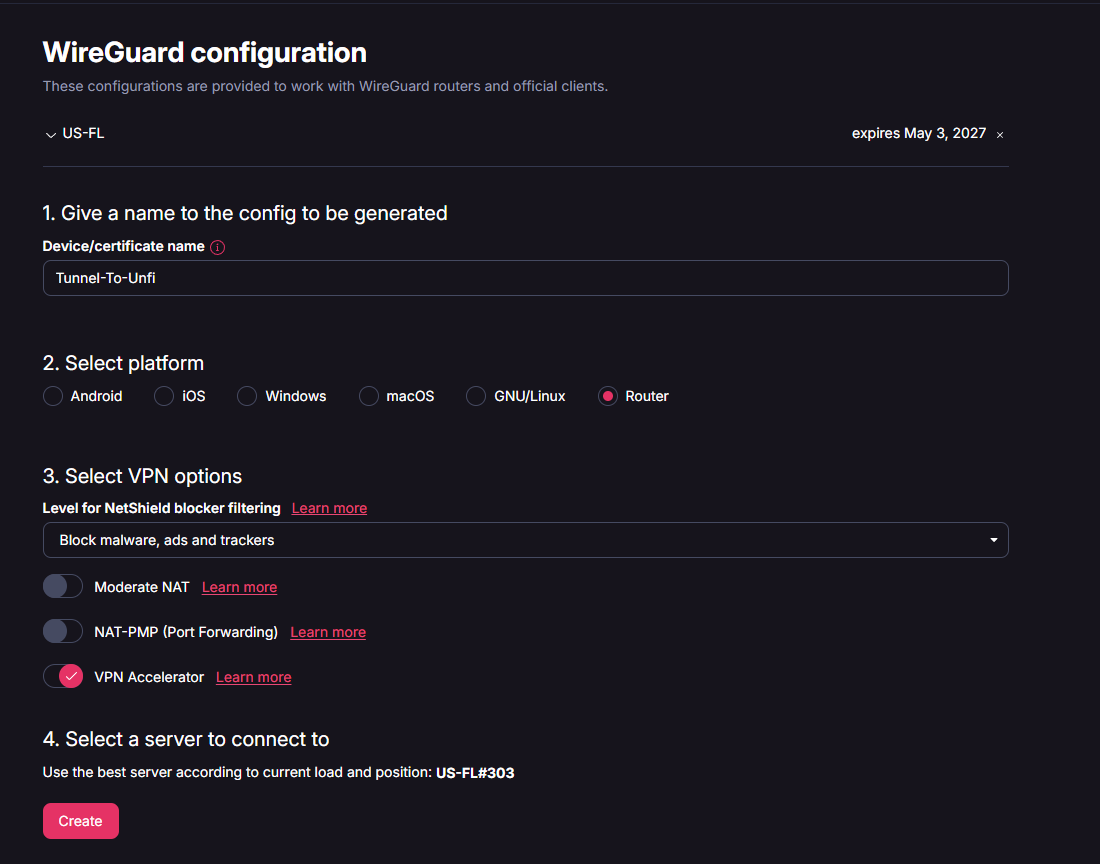The width and height of the screenshot is (1100, 864).
Task: Open Learn more link for NAT-PMP
Action: 328,632
